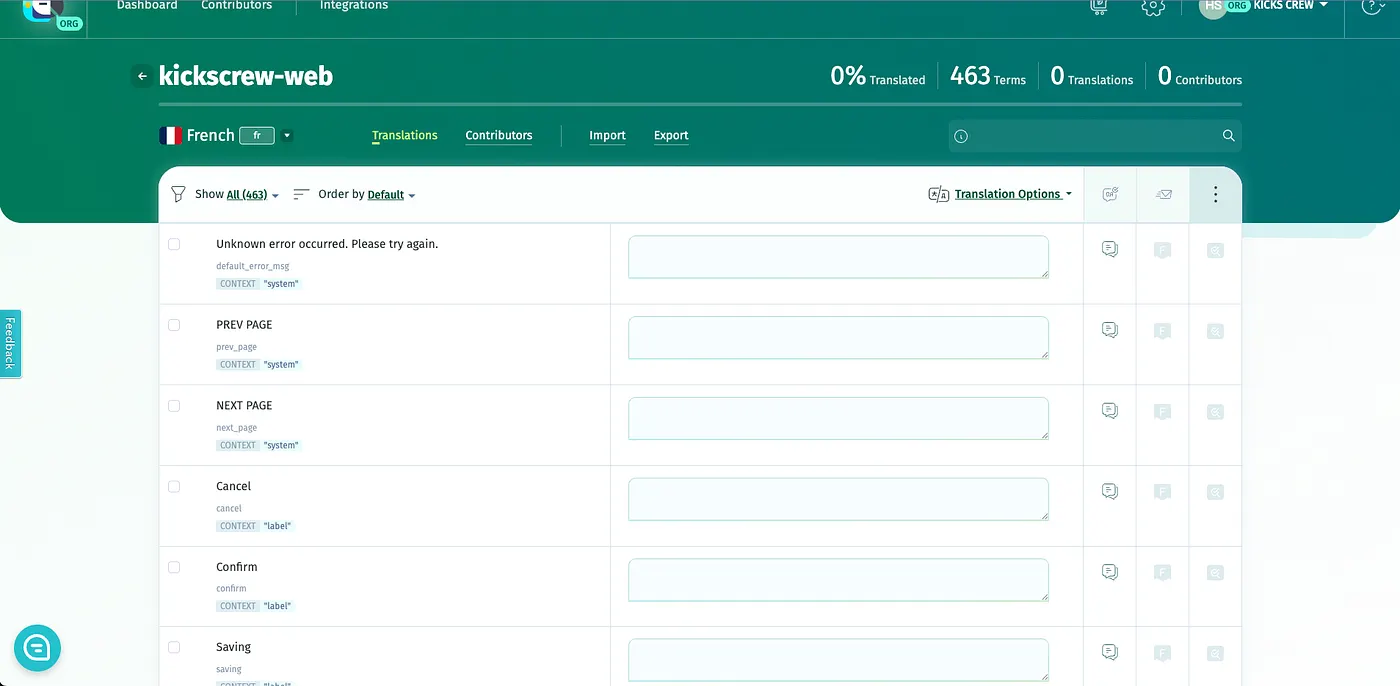This screenshot has width=1400, height=686.
Task: Switch to the language Contributors tab
Action: [x=499, y=135]
